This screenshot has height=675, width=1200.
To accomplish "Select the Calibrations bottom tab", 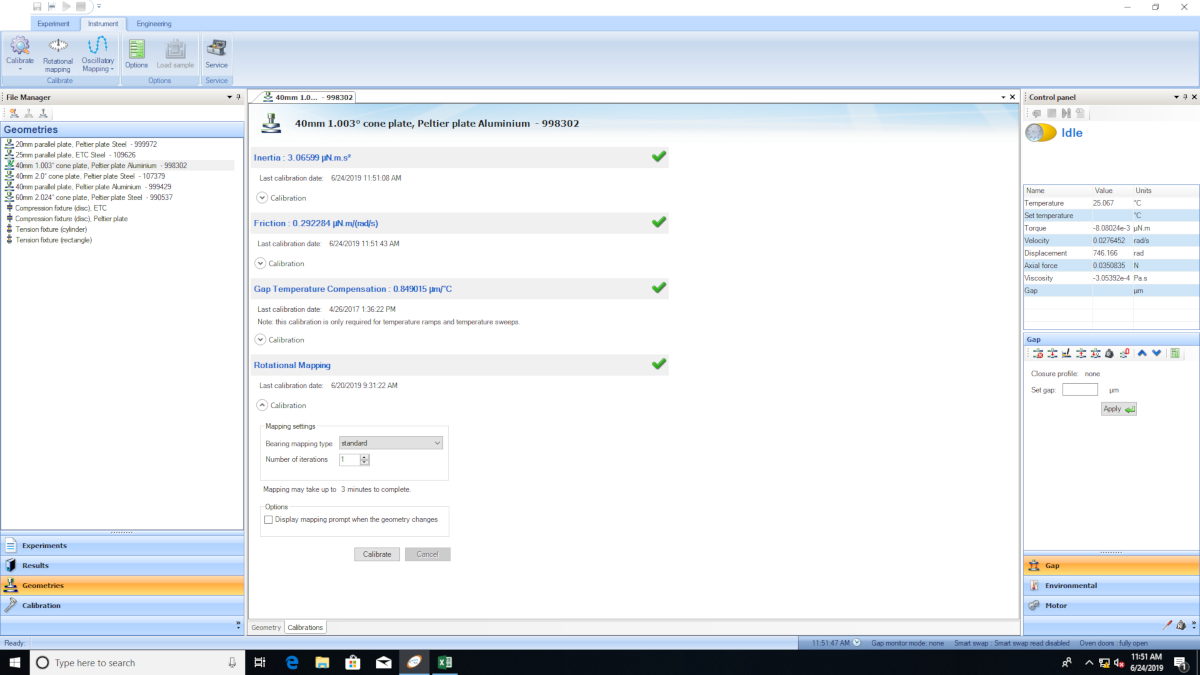I will tap(305, 628).
